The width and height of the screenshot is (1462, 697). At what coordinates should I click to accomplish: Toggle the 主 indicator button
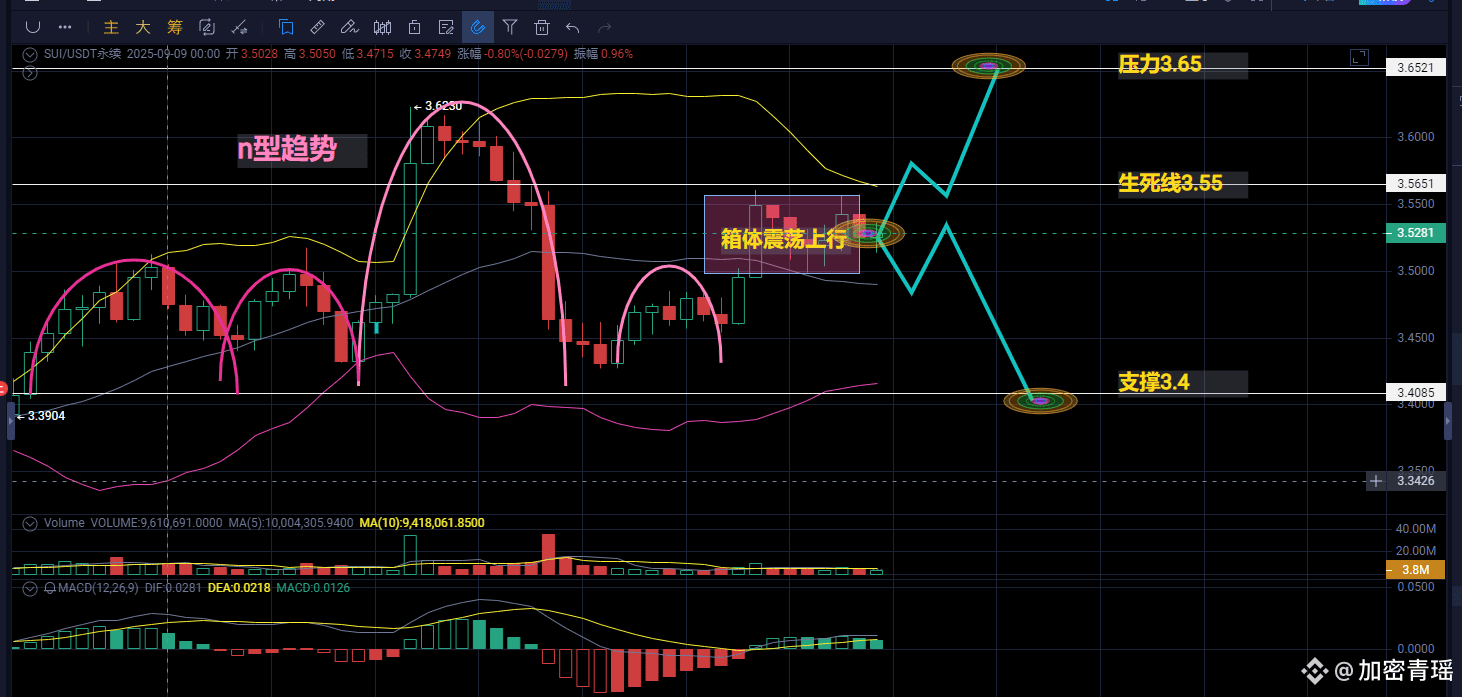tap(112, 27)
